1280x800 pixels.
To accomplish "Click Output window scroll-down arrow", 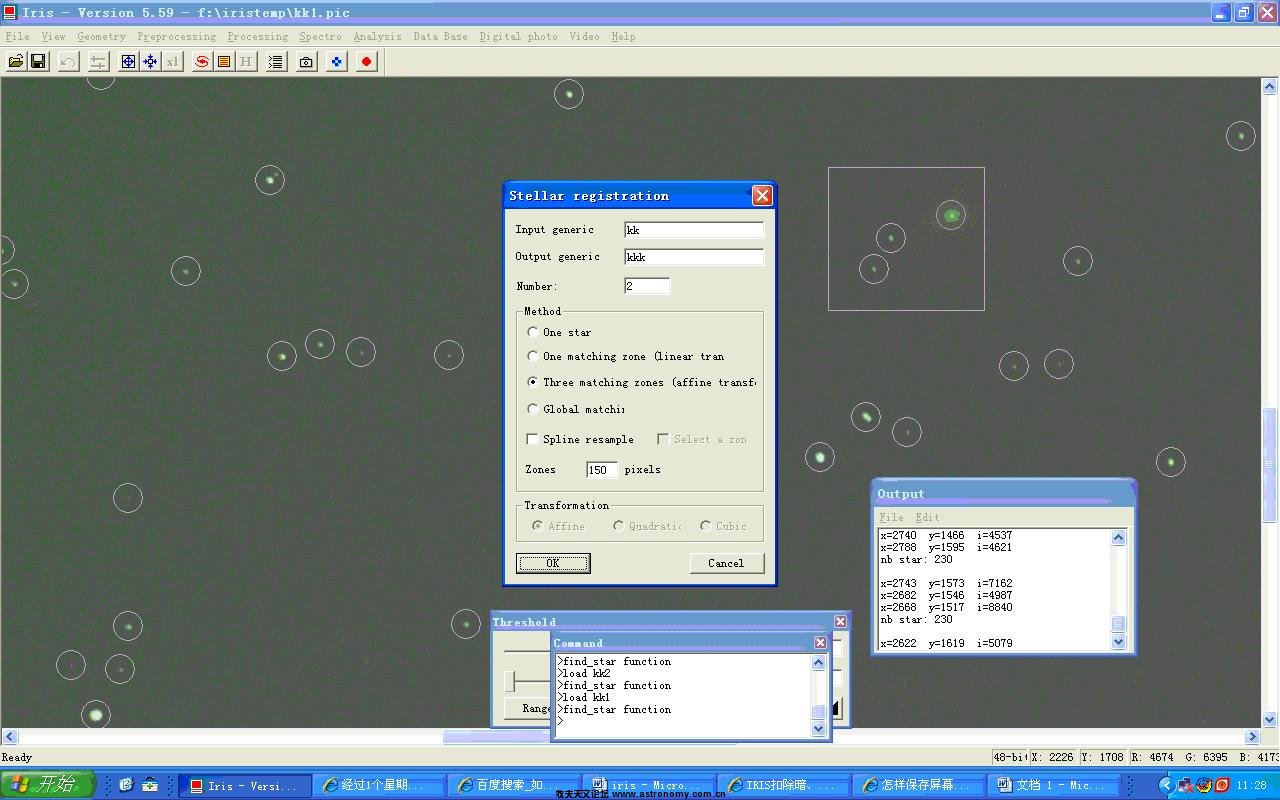I will (x=1118, y=642).
